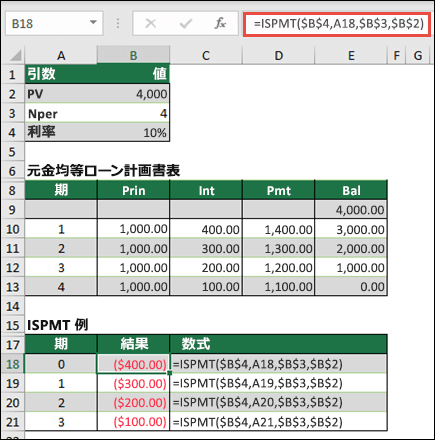Click the Enter checkmark icon in formula bar

tap(185, 23)
